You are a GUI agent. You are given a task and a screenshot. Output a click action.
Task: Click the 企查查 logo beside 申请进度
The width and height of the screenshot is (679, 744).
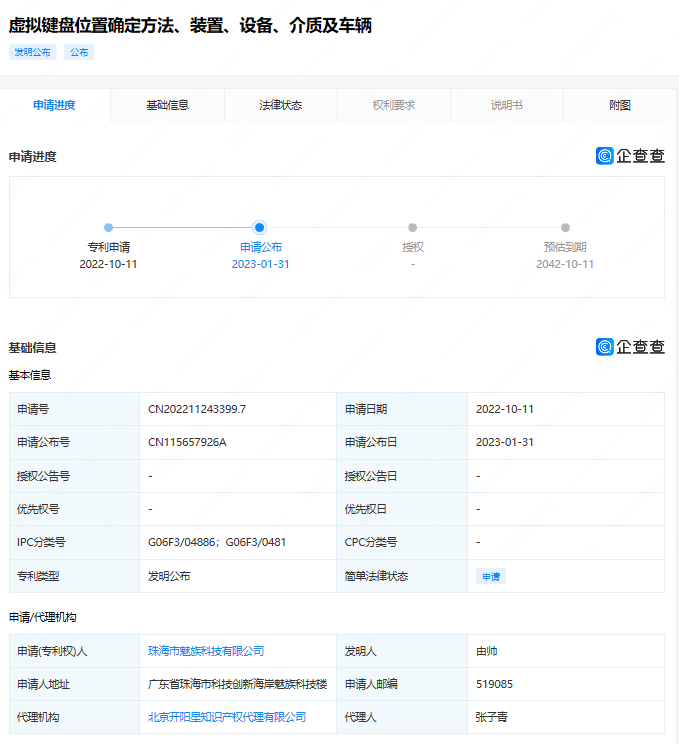pyautogui.click(x=630, y=156)
